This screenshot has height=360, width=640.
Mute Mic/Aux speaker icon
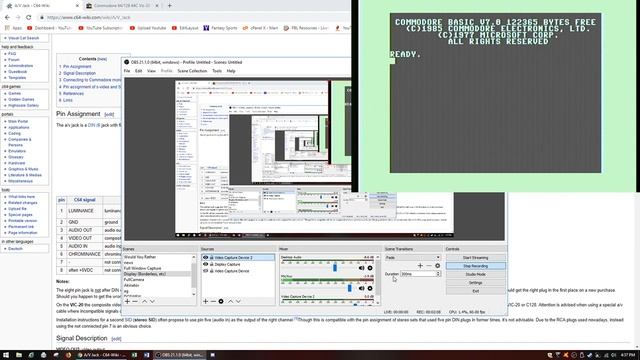pos(361,288)
